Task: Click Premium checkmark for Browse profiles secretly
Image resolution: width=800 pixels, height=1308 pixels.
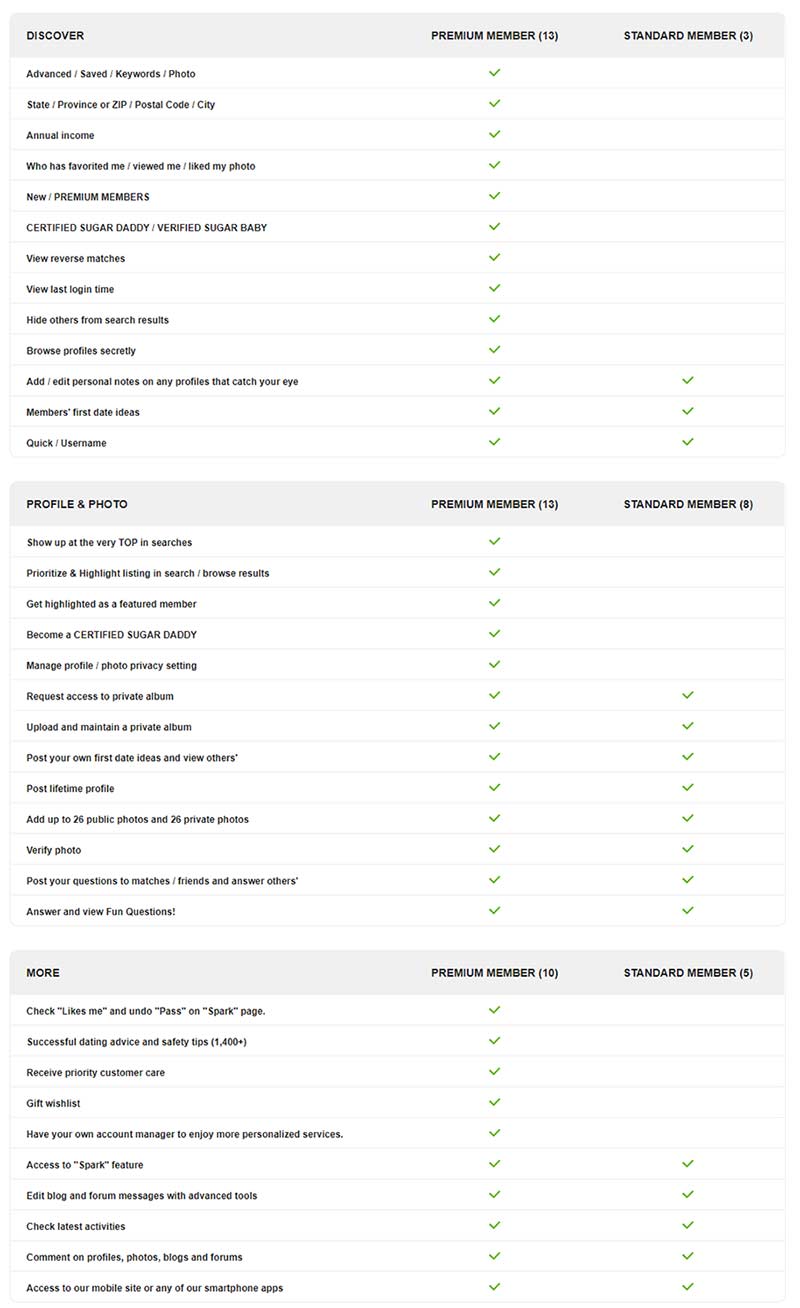Action: (x=494, y=350)
